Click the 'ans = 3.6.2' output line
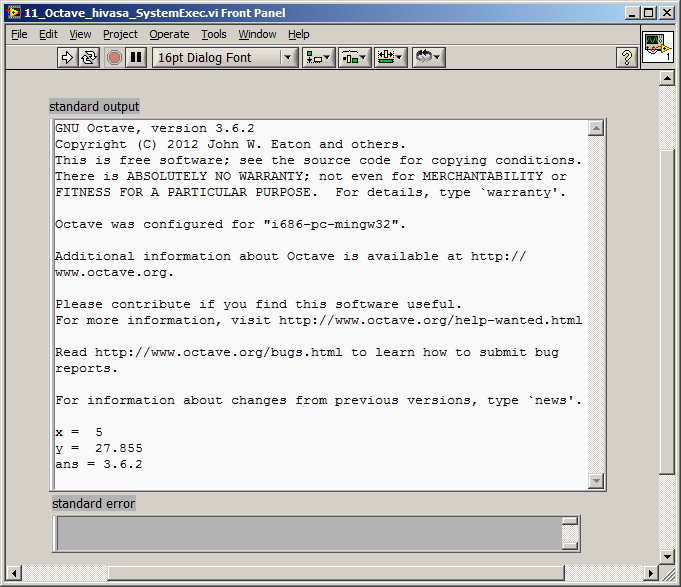 point(99,465)
